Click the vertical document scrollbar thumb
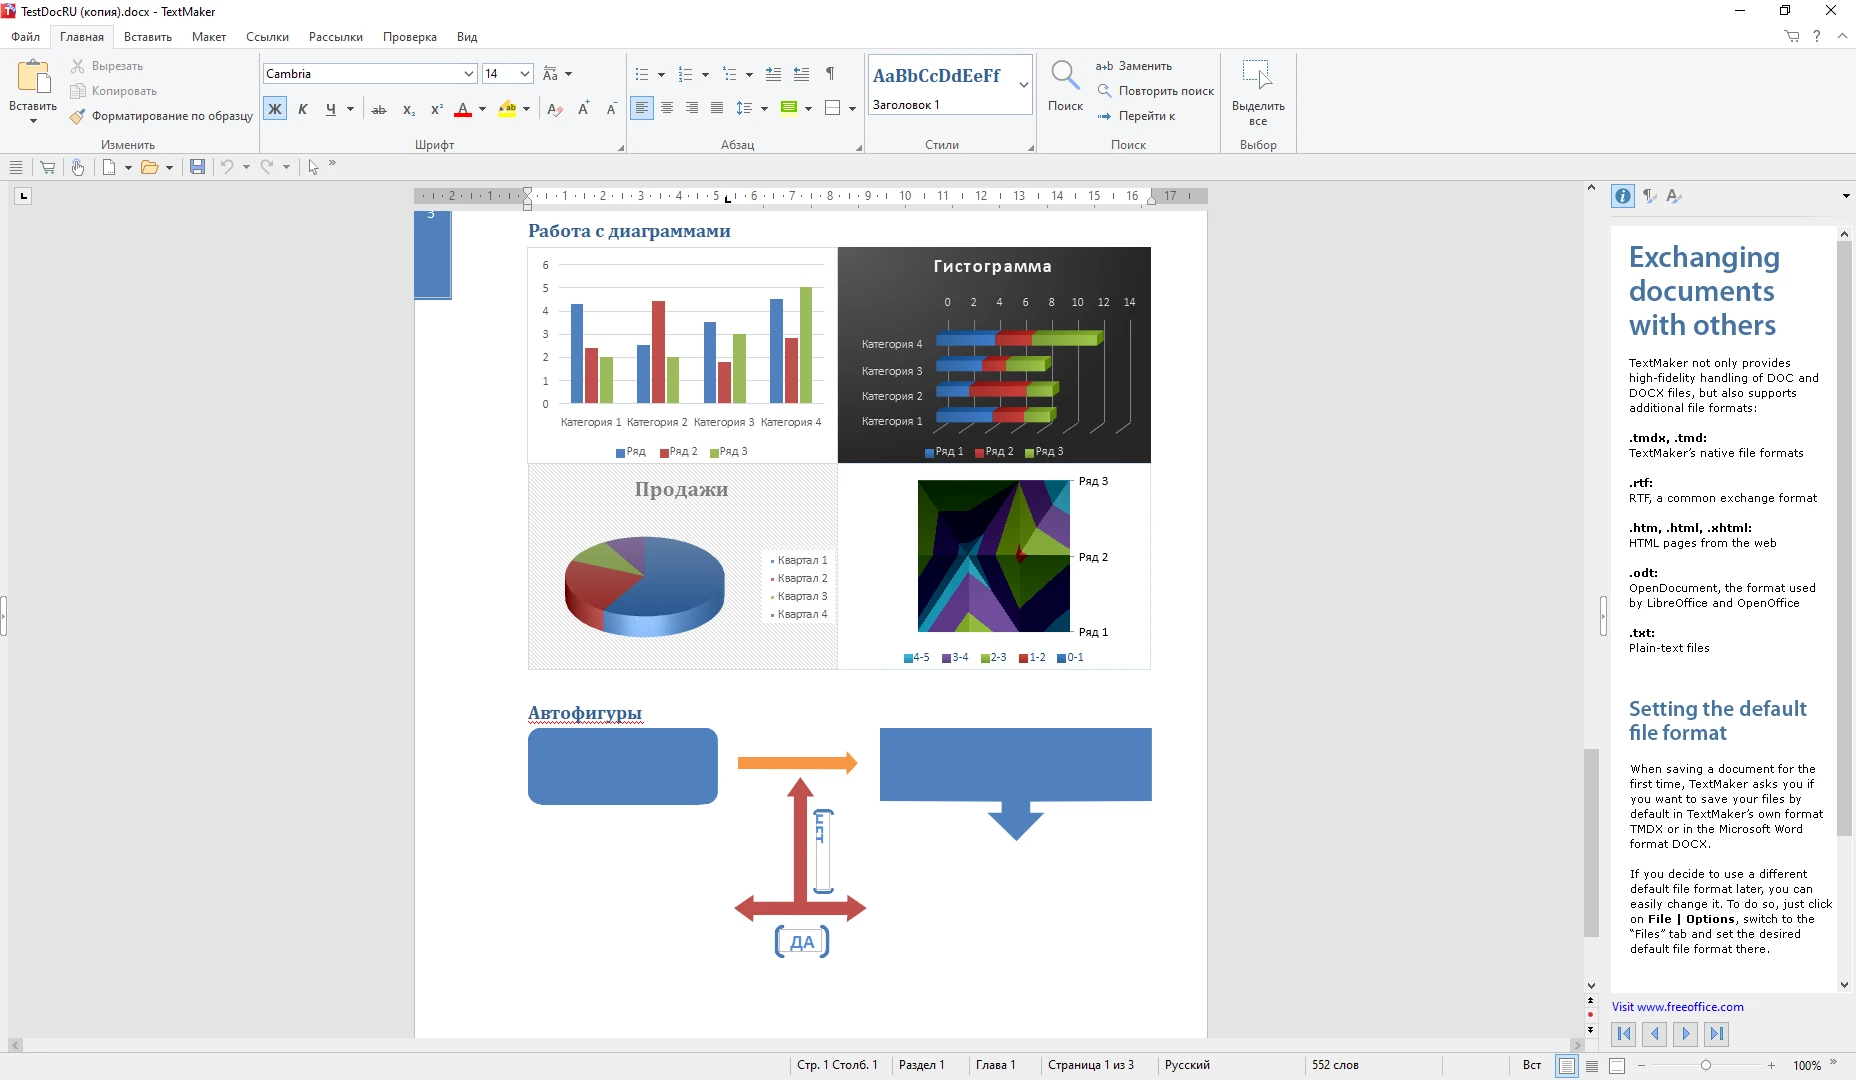 1591,842
